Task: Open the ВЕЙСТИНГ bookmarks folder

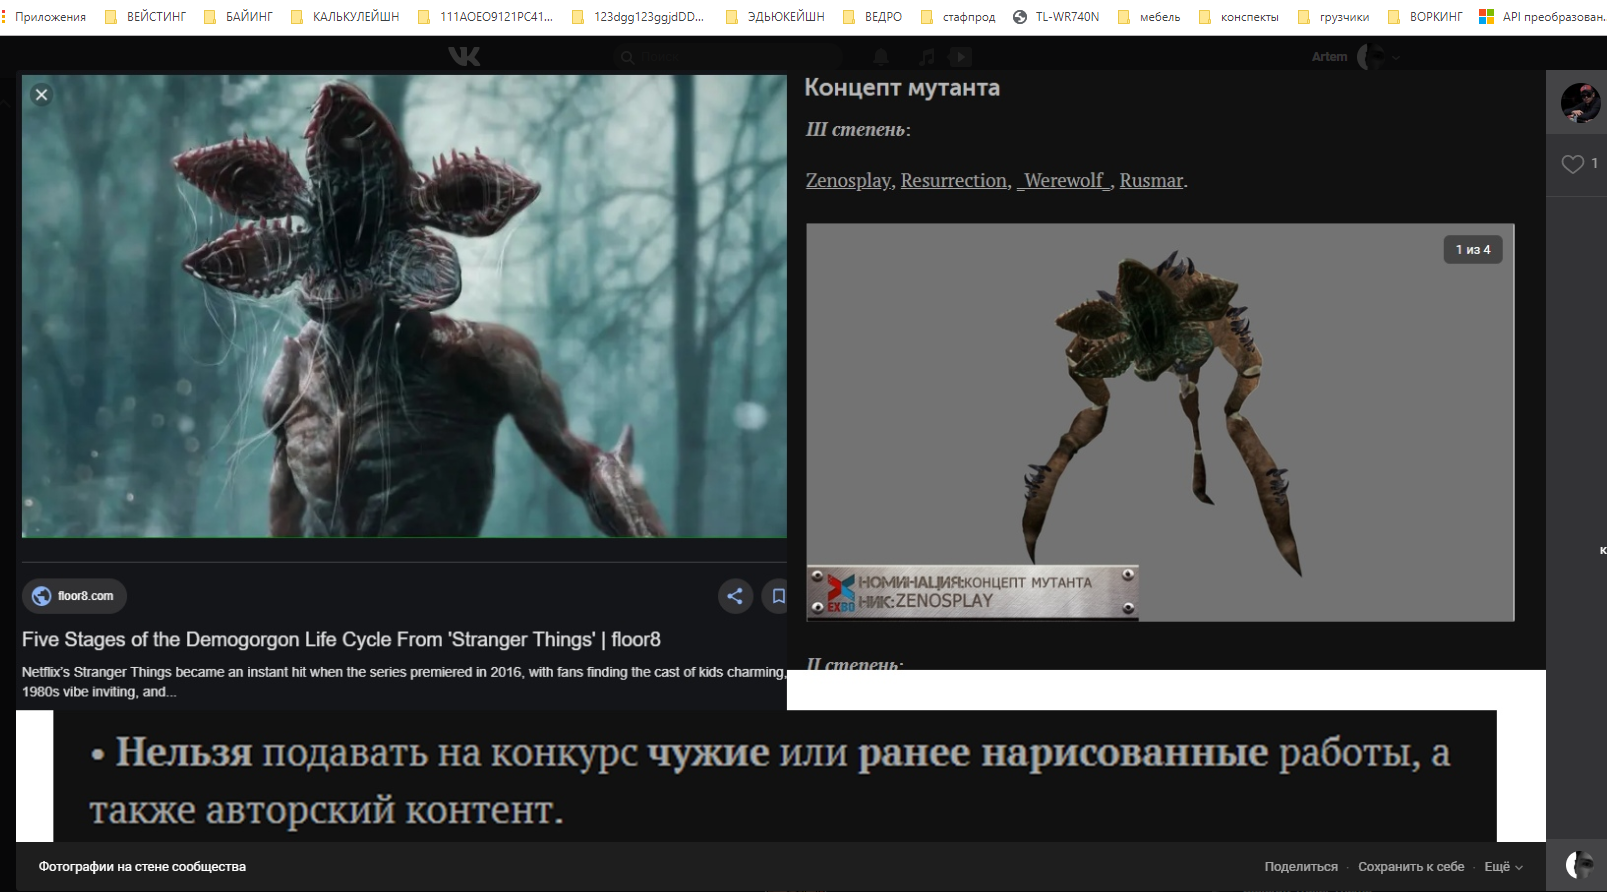Action: (x=145, y=17)
